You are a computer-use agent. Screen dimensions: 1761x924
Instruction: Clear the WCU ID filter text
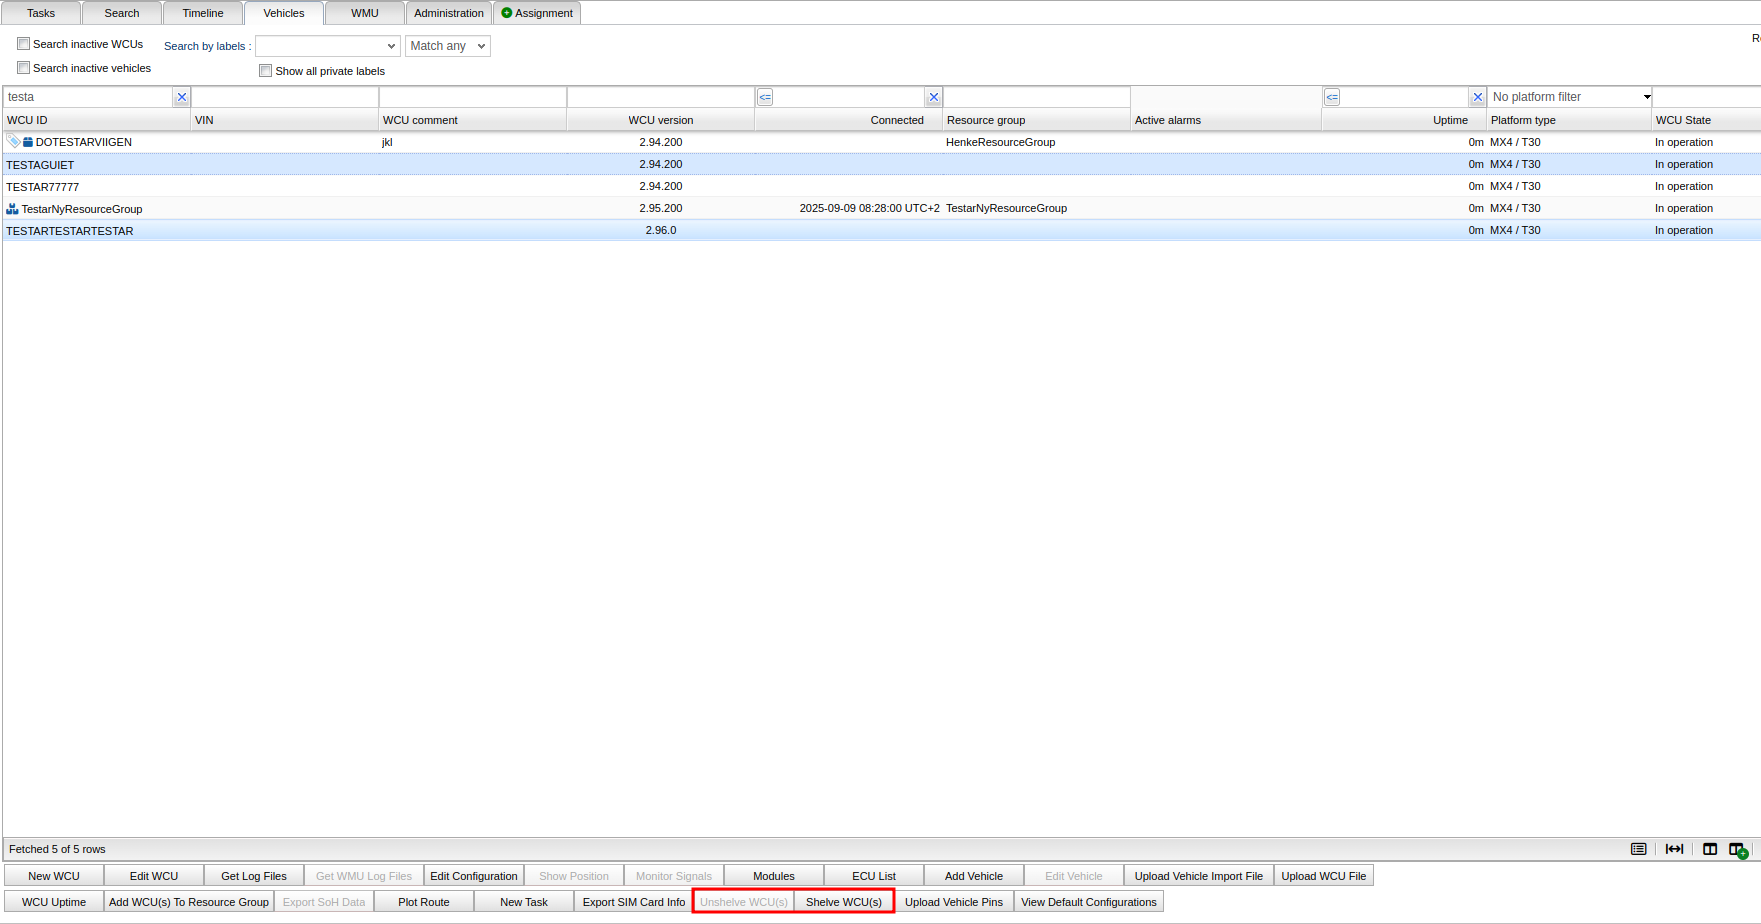181,97
